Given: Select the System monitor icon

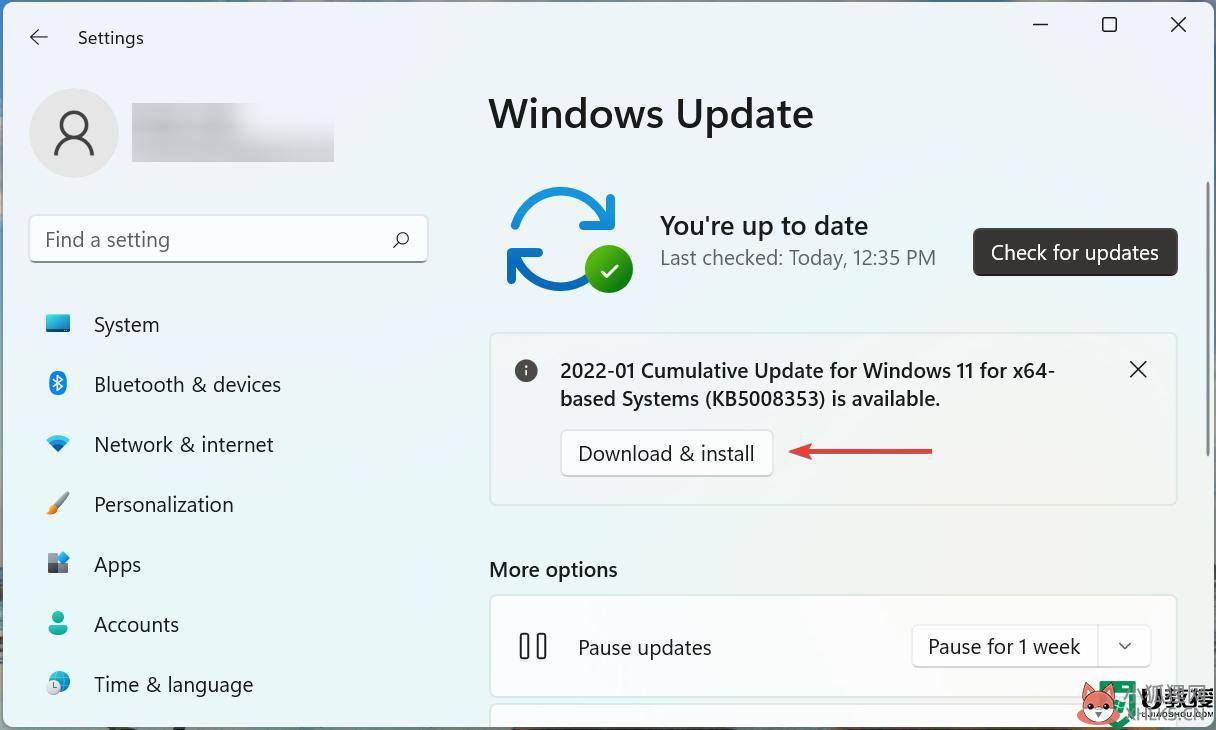Looking at the screenshot, I should pos(58,324).
